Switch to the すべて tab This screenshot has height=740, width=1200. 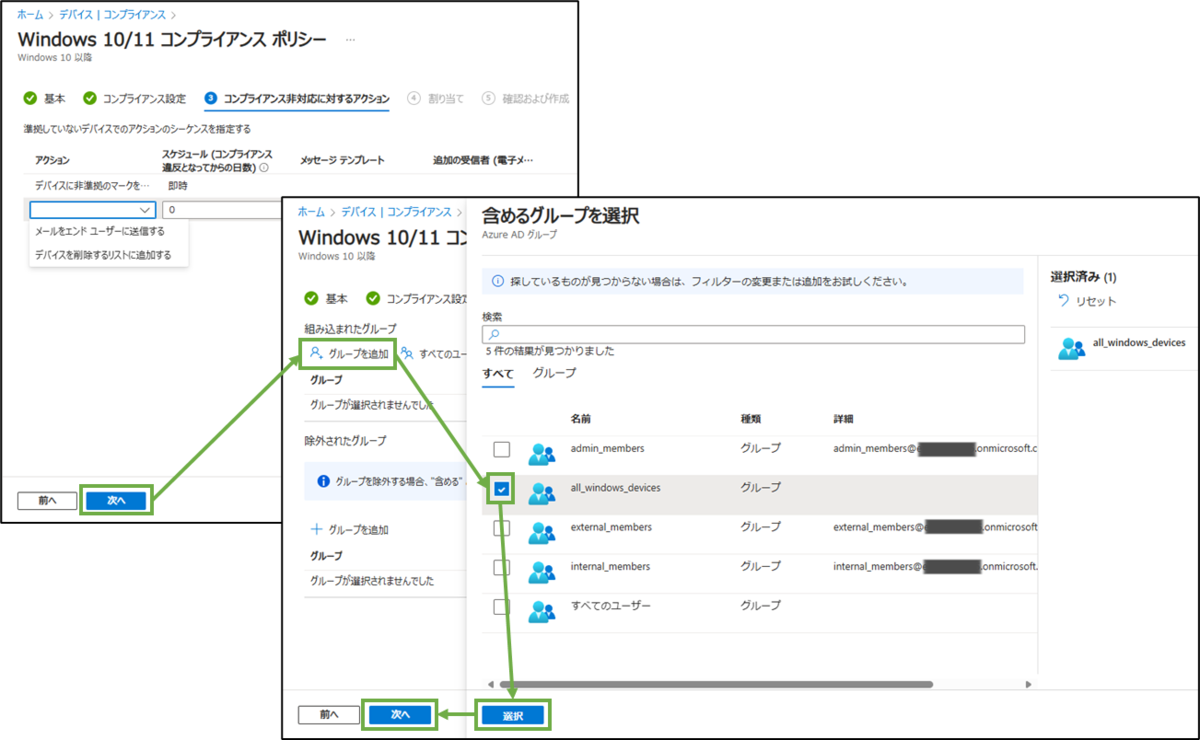tap(498, 374)
